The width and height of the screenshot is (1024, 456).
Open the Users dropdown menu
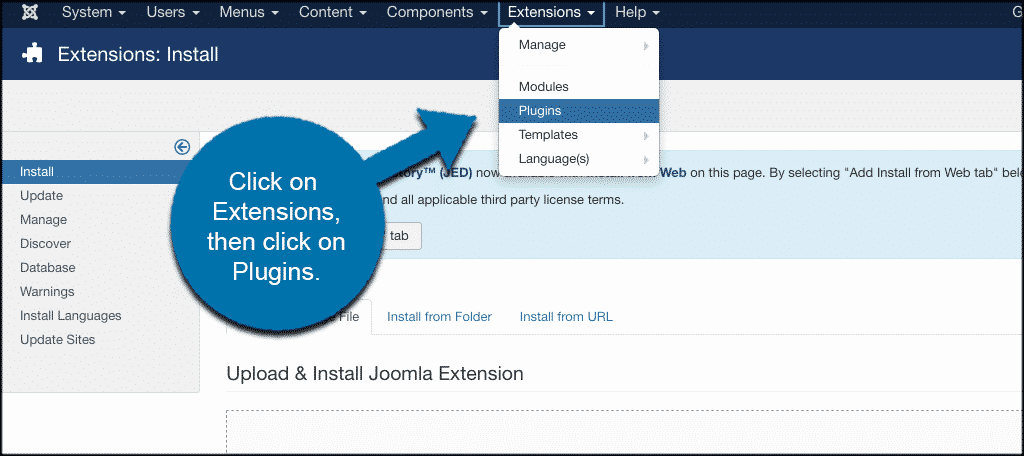coord(173,12)
